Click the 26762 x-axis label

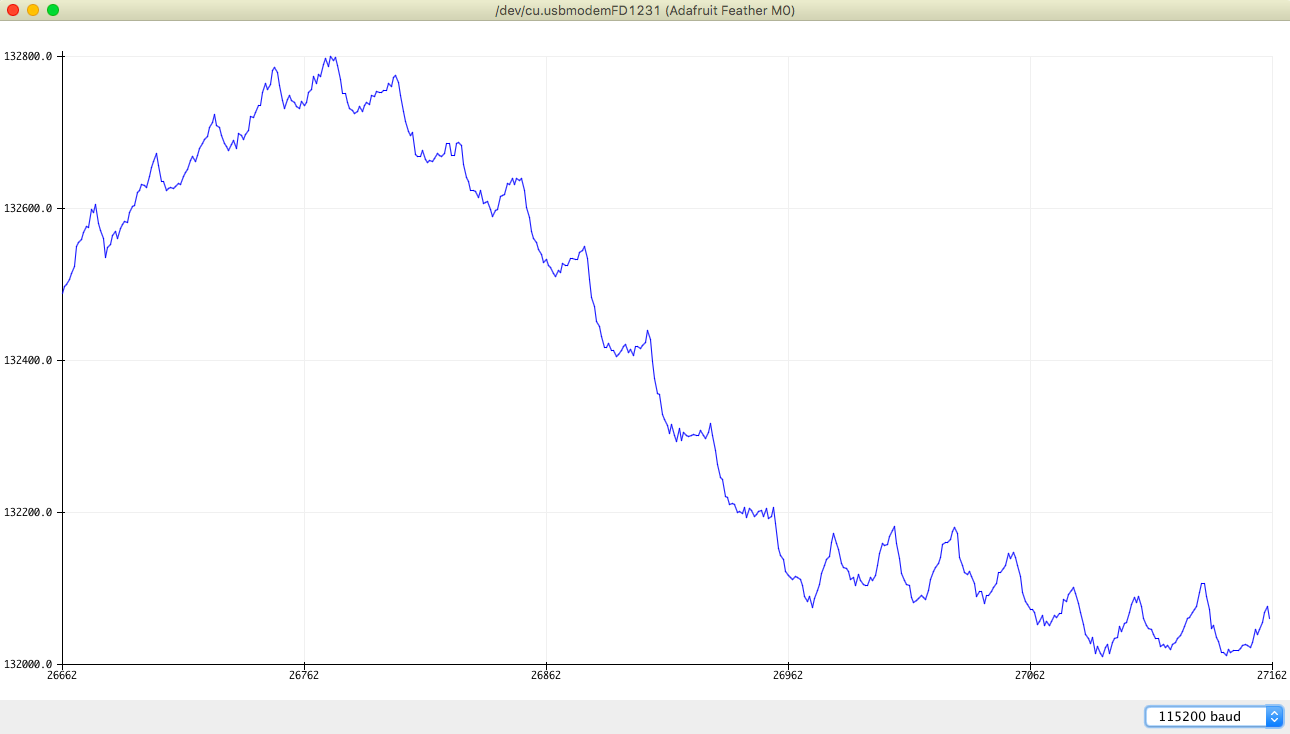point(304,675)
